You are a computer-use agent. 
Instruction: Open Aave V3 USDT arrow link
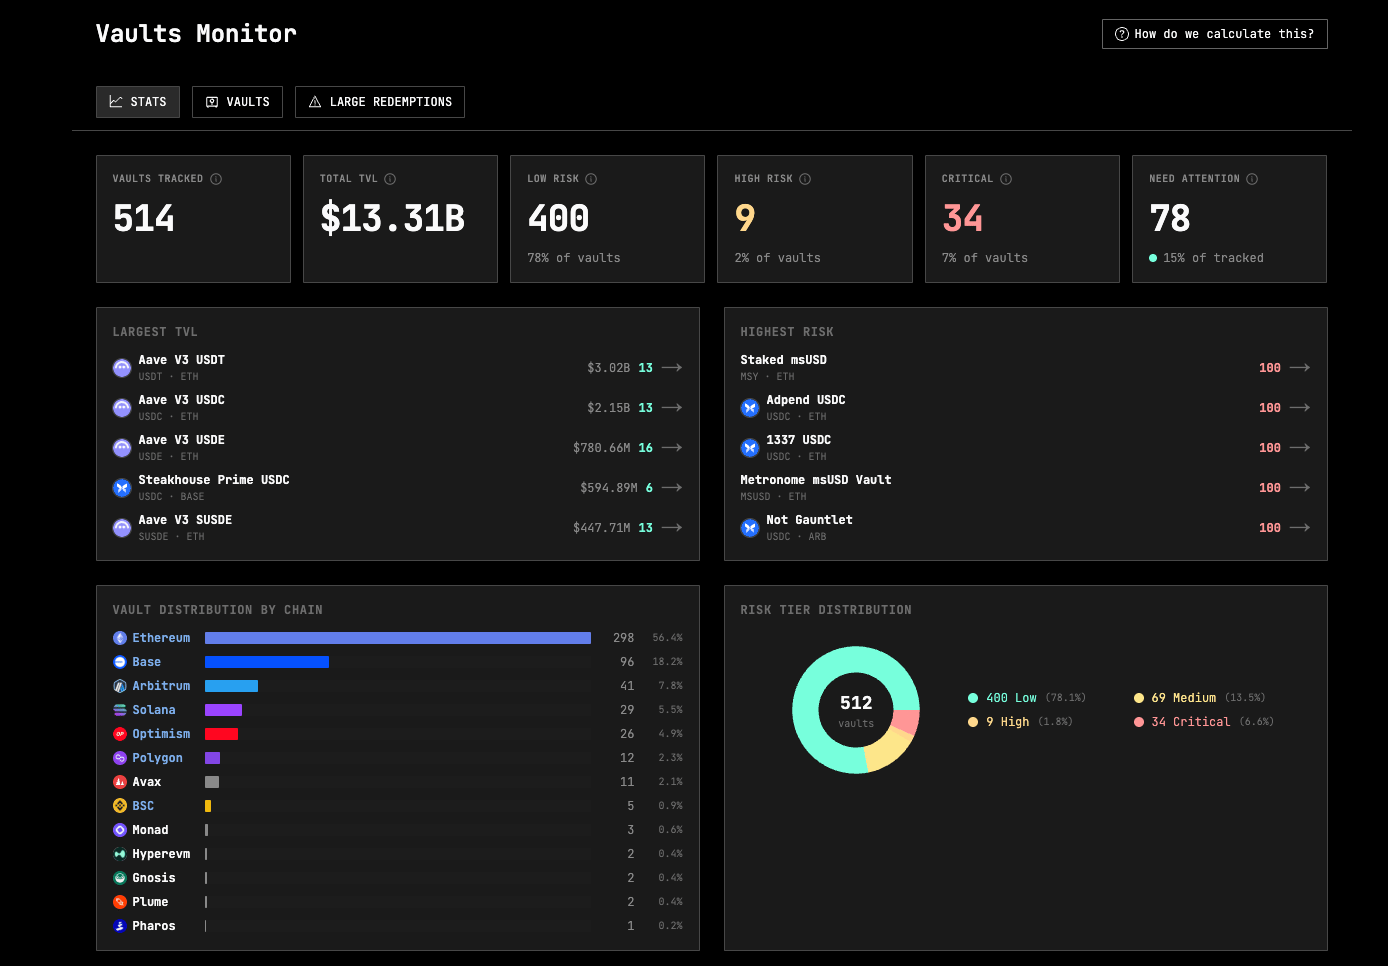[x=672, y=368]
